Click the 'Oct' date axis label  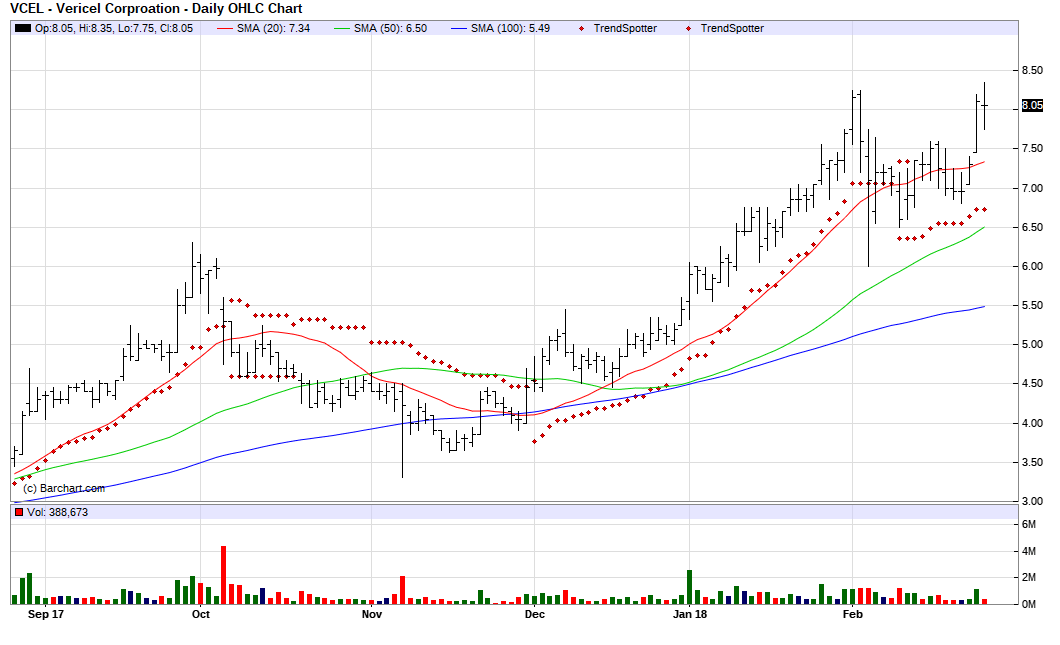(201, 615)
